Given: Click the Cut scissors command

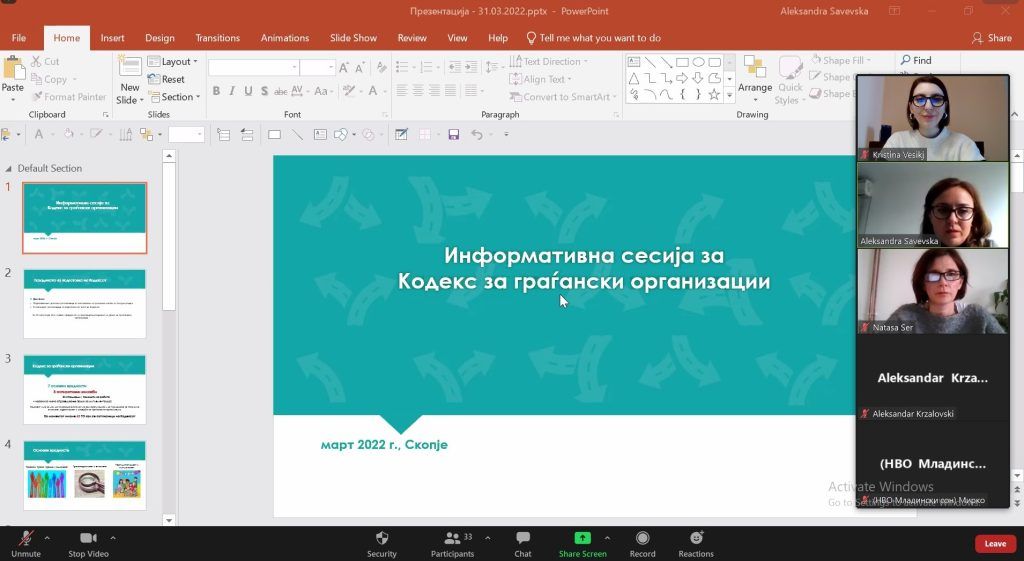Looking at the screenshot, I should click(x=44, y=61).
